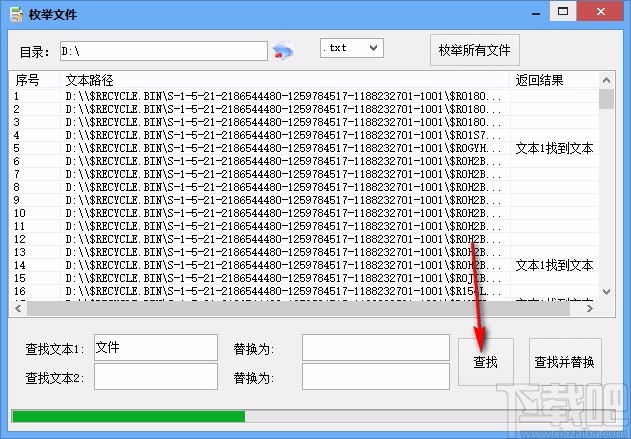Focus the 目录 path input field

164,51
